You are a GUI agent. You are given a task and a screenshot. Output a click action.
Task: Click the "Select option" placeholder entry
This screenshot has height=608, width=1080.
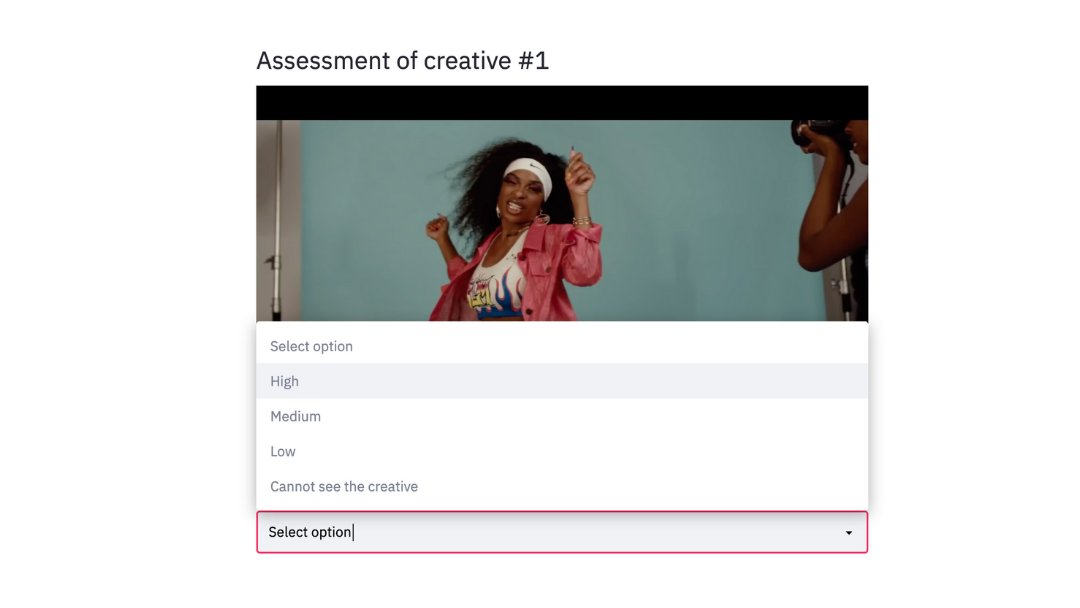[x=310, y=346]
